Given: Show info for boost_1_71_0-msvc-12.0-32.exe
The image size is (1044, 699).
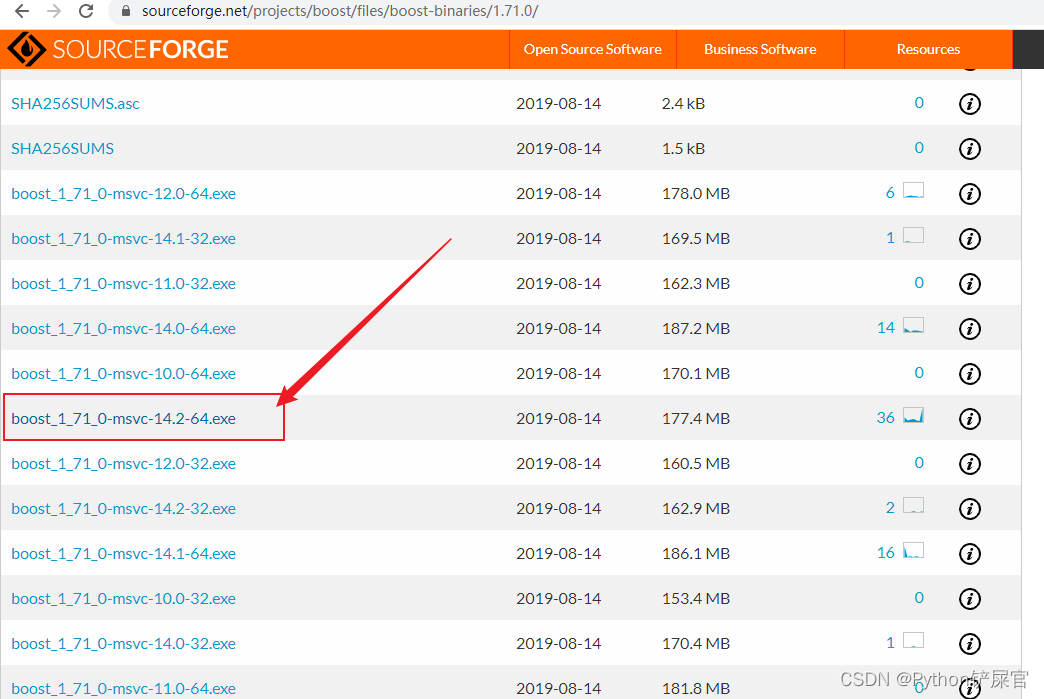Looking at the screenshot, I should click(969, 463).
